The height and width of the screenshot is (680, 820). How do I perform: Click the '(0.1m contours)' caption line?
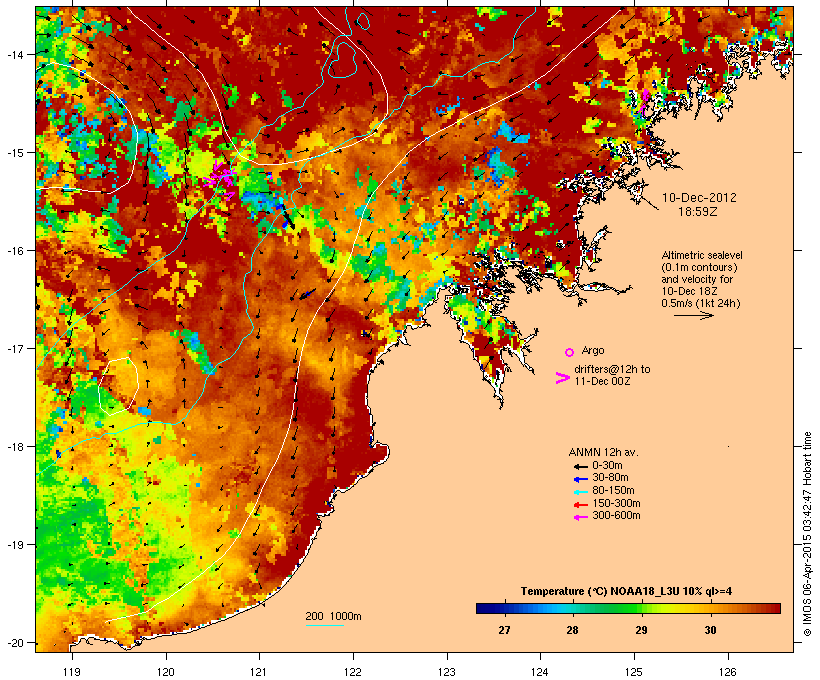[x=699, y=267]
